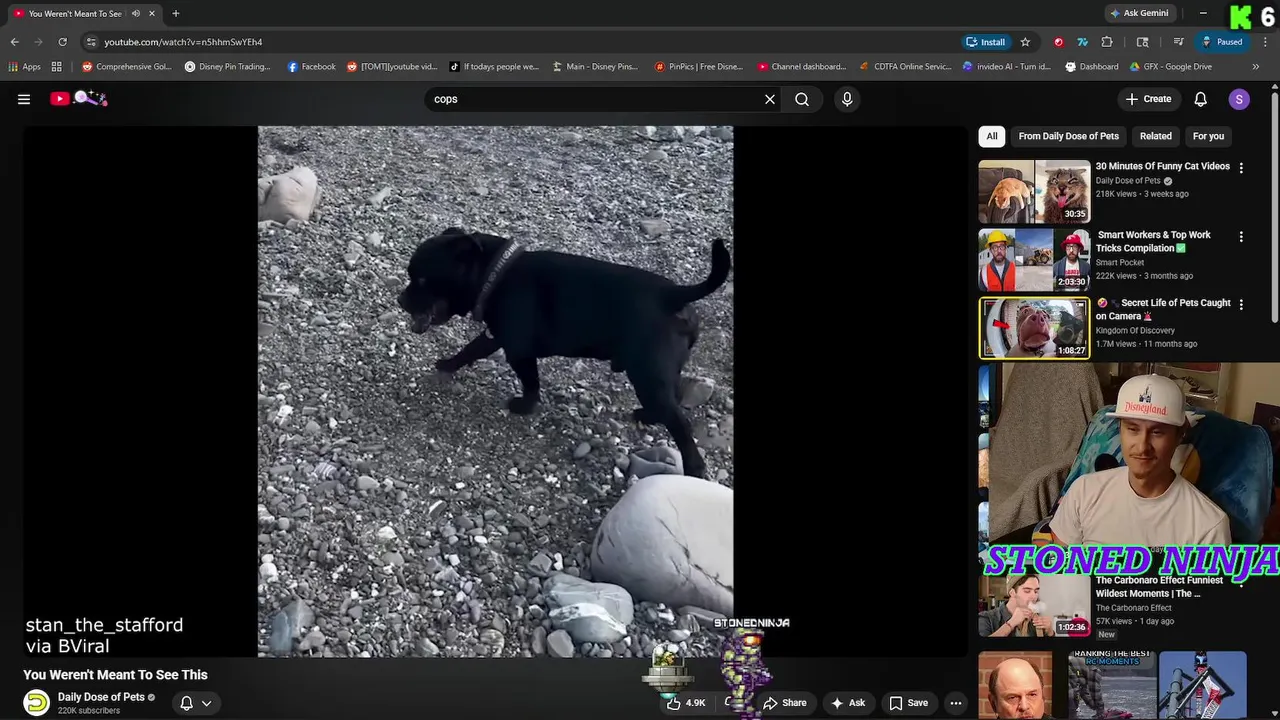Image resolution: width=1280 pixels, height=720 pixels.
Task: Open a new browser tab
Action: click(x=175, y=13)
